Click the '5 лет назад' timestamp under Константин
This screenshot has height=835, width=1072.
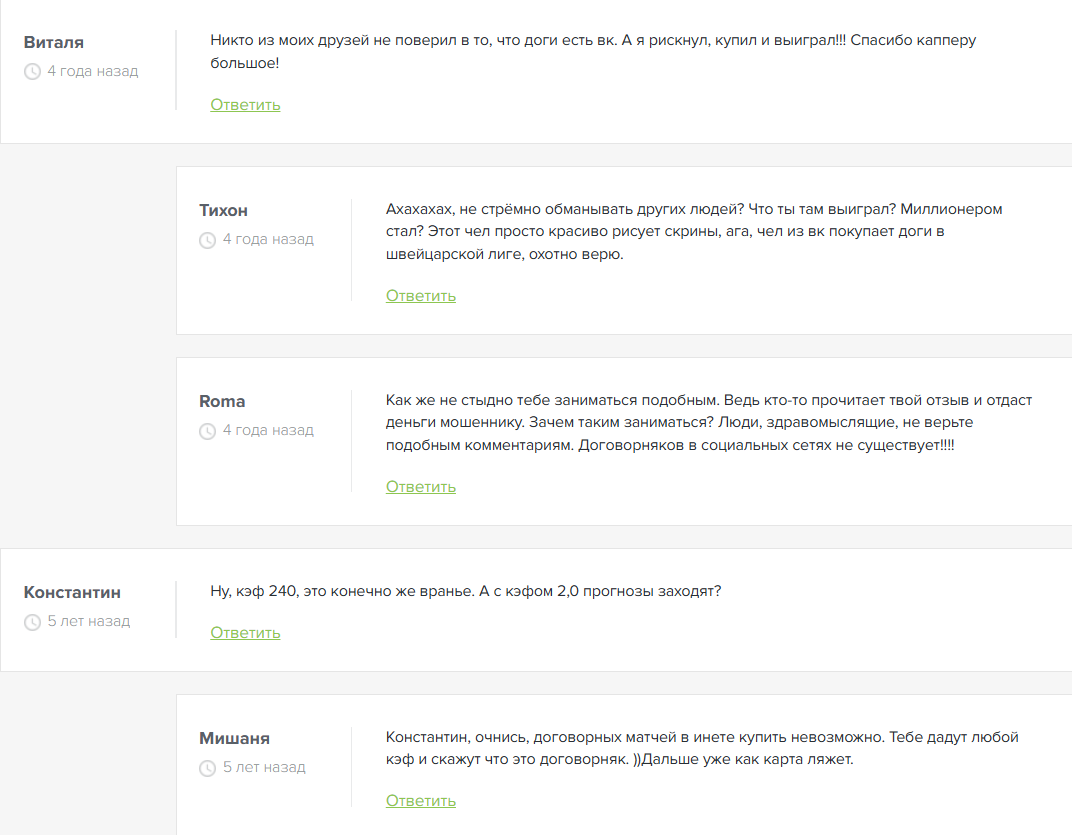89,621
